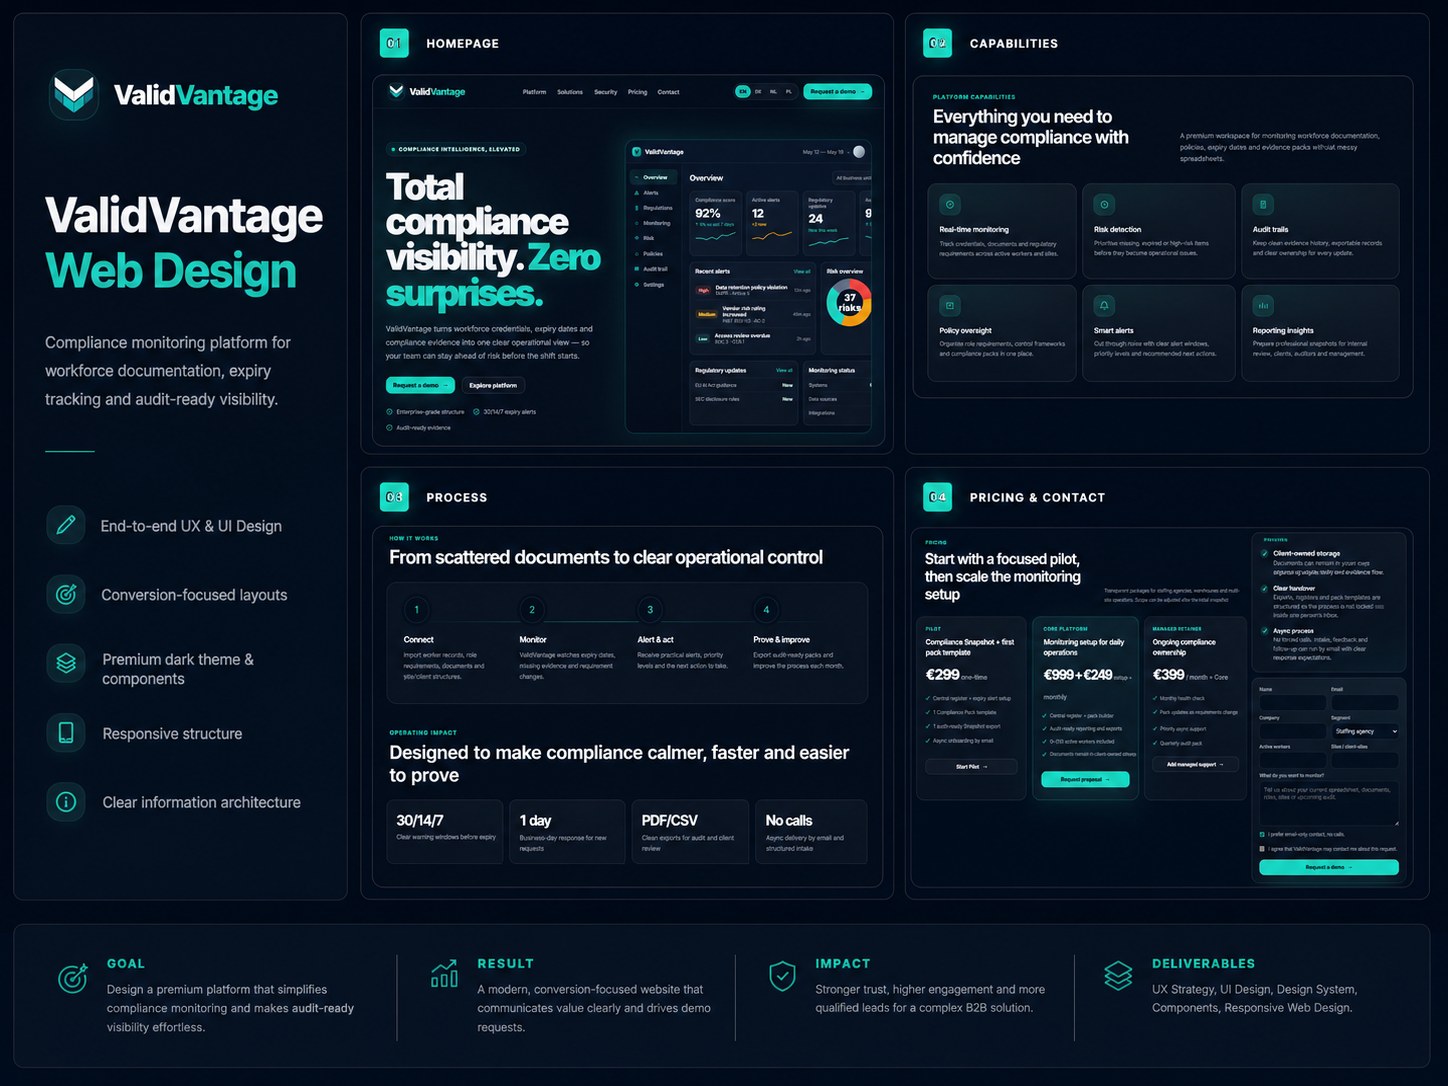The width and height of the screenshot is (1448, 1086).
Task: Click View all link in Regulatory updates
Action: (x=784, y=370)
